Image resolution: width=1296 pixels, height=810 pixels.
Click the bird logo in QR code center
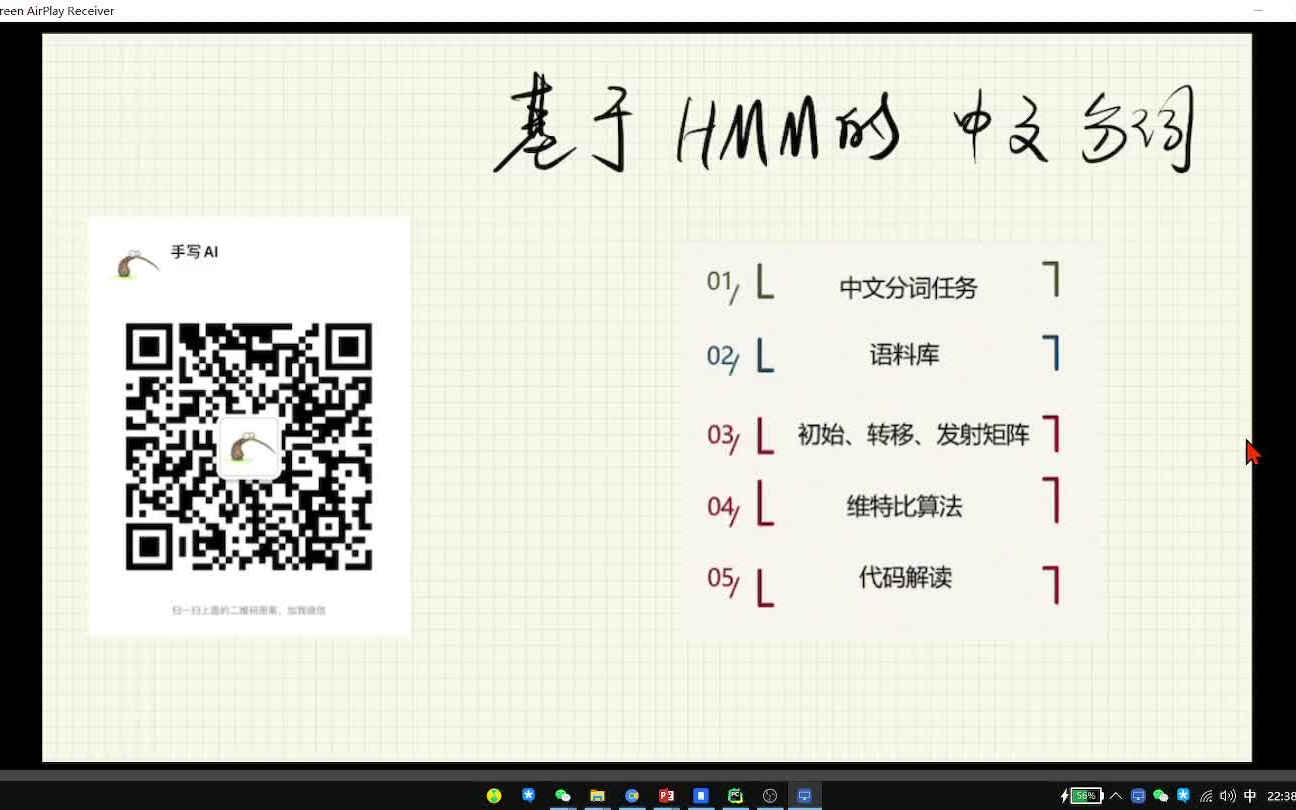pos(248,447)
